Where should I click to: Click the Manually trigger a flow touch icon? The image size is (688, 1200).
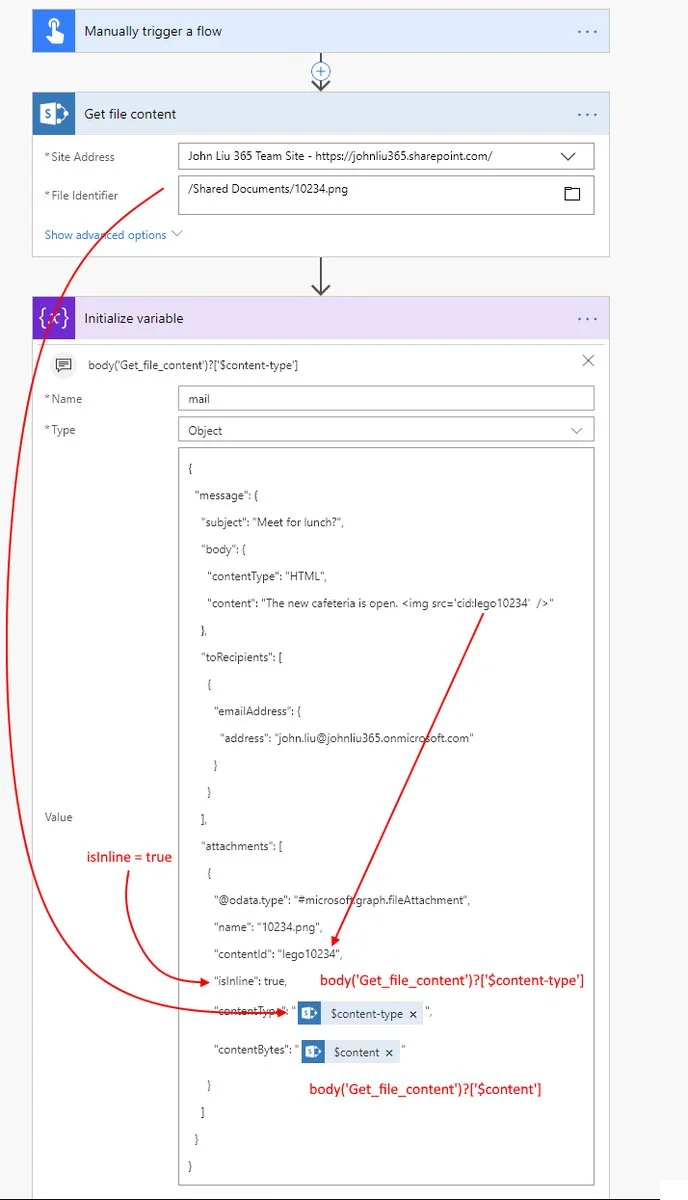[53, 31]
